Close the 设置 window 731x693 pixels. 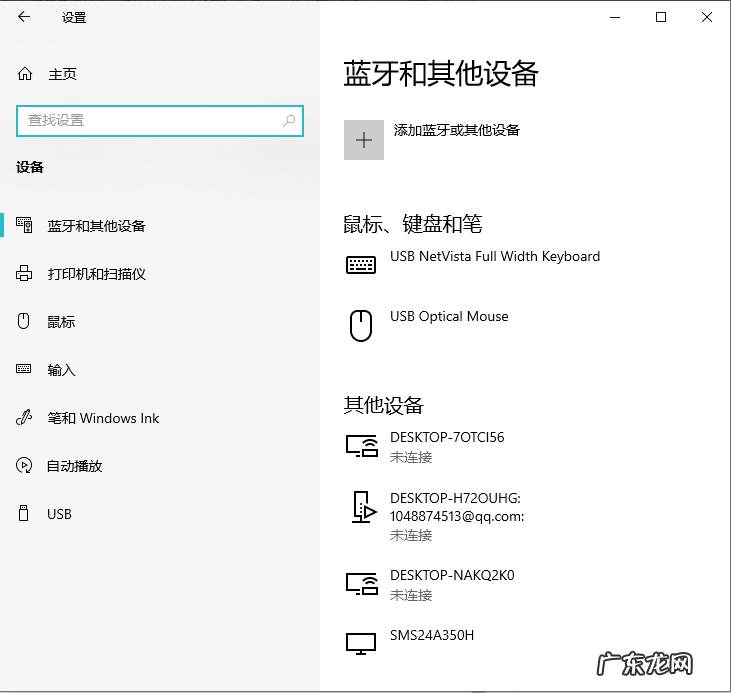(707, 17)
